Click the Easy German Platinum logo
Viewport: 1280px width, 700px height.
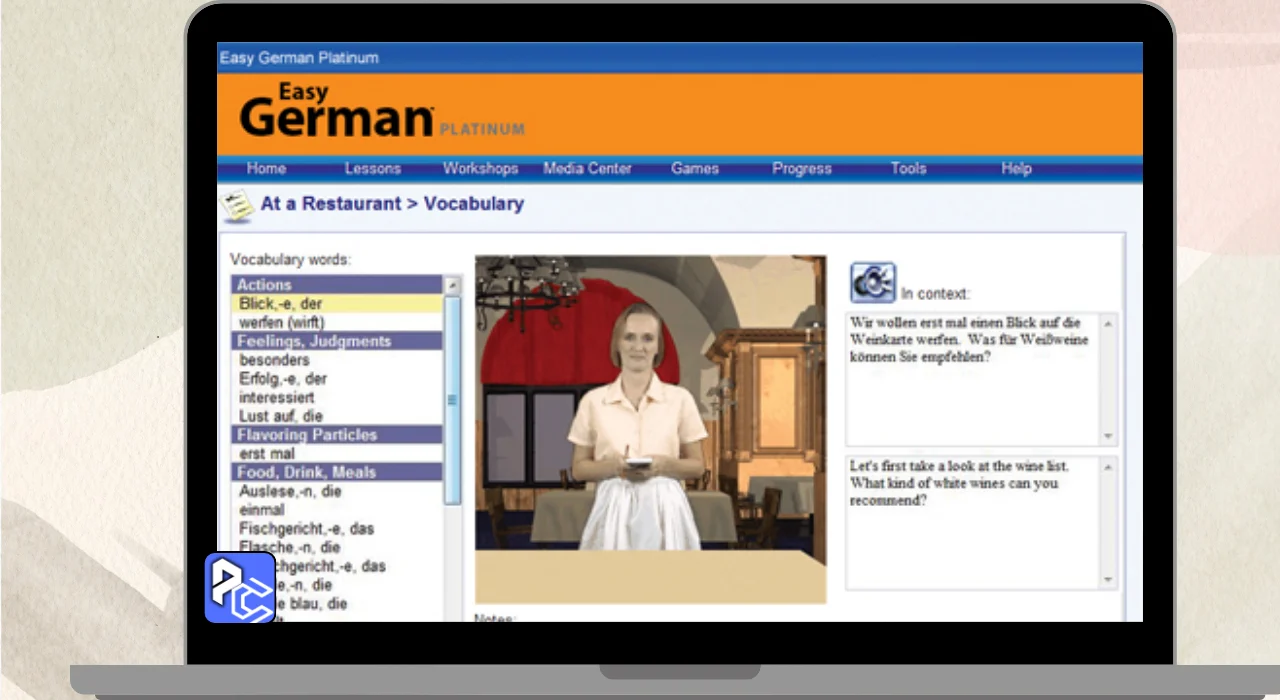382,112
